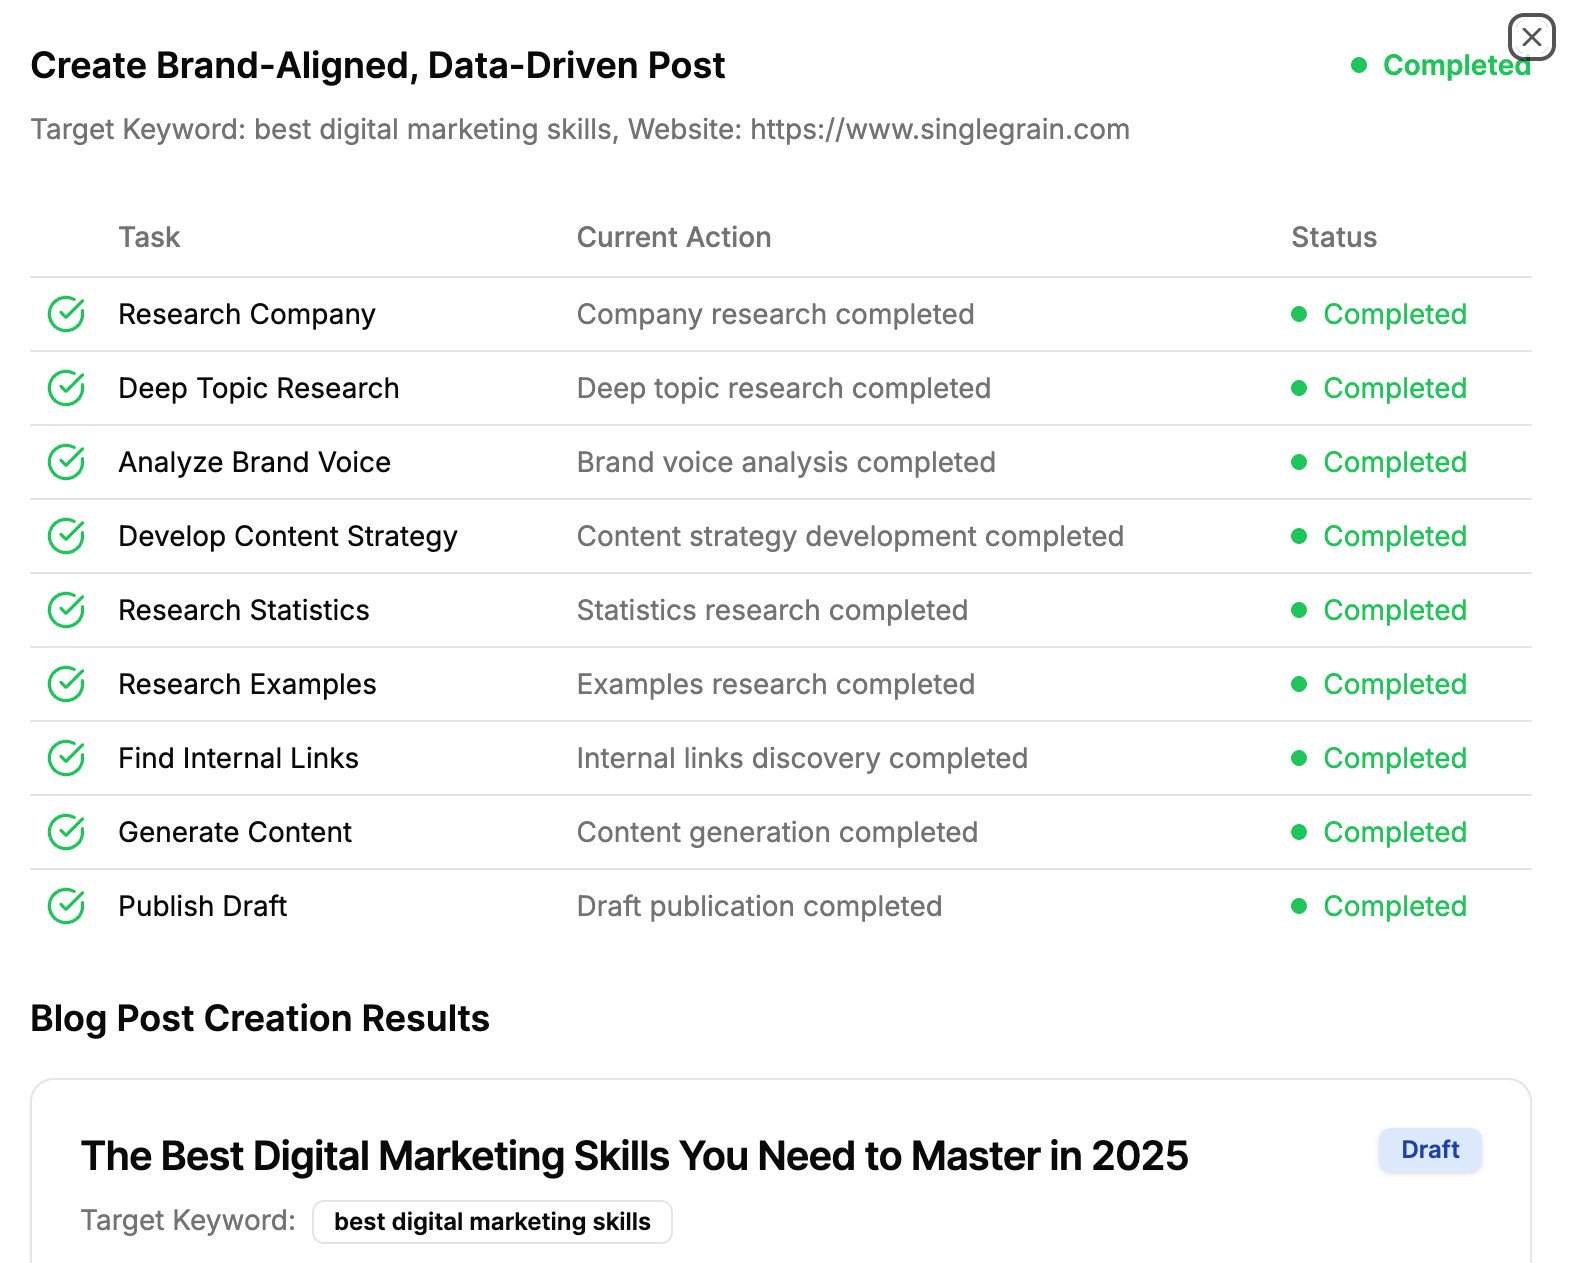1570x1263 pixels.
Task: Open the blog post title link
Action: (x=634, y=1156)
